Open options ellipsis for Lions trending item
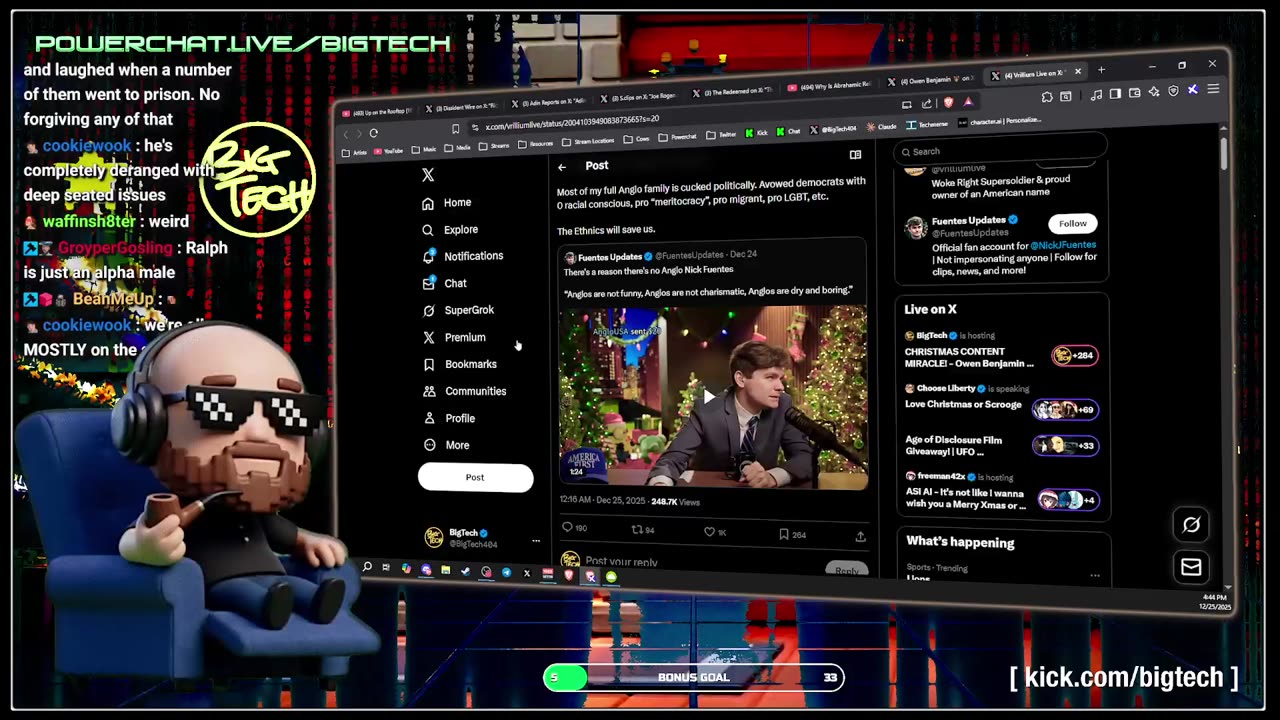This screenshot has height=720, width=1280. pyautogui.click(x=1095, y=575)
